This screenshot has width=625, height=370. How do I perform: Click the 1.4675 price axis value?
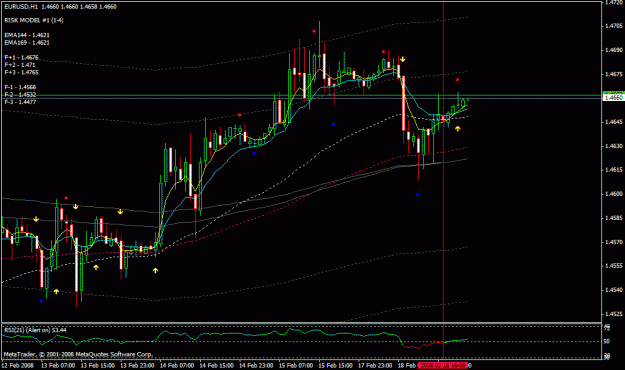tap(614, 74)
